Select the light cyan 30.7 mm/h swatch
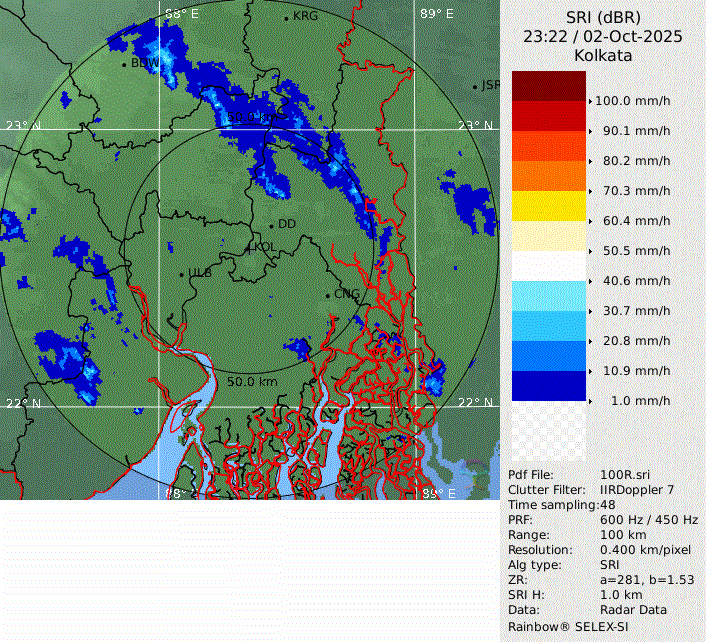706x642 pixels. point(548,296)
